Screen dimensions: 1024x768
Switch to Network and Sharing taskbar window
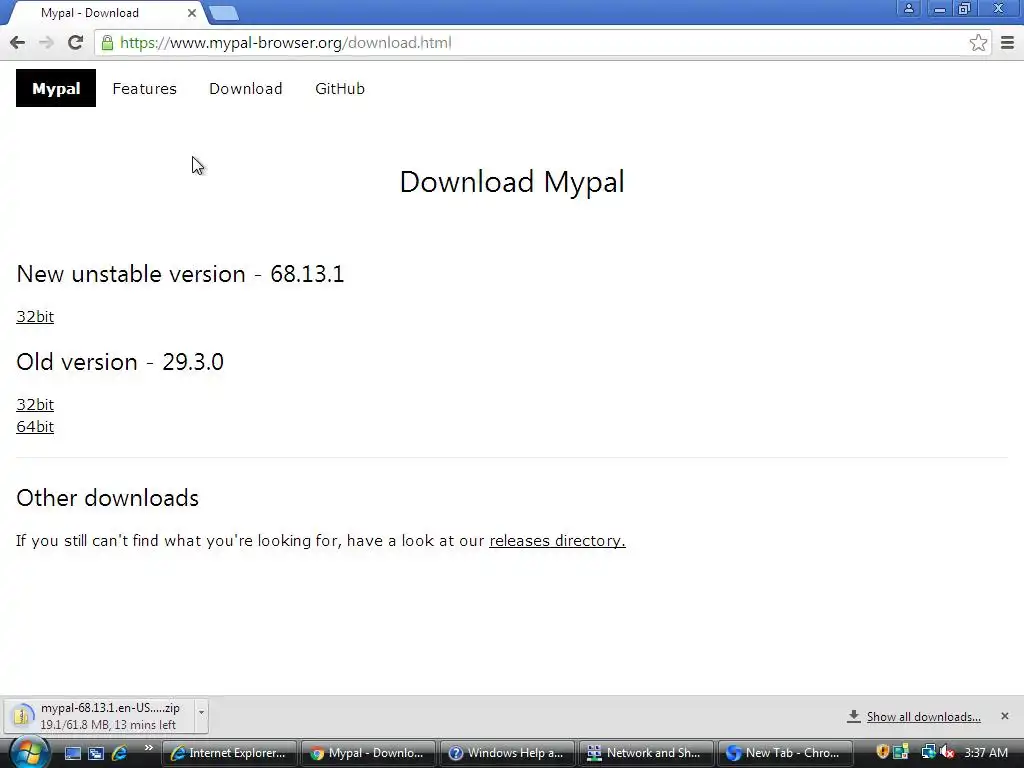[646, 754]
